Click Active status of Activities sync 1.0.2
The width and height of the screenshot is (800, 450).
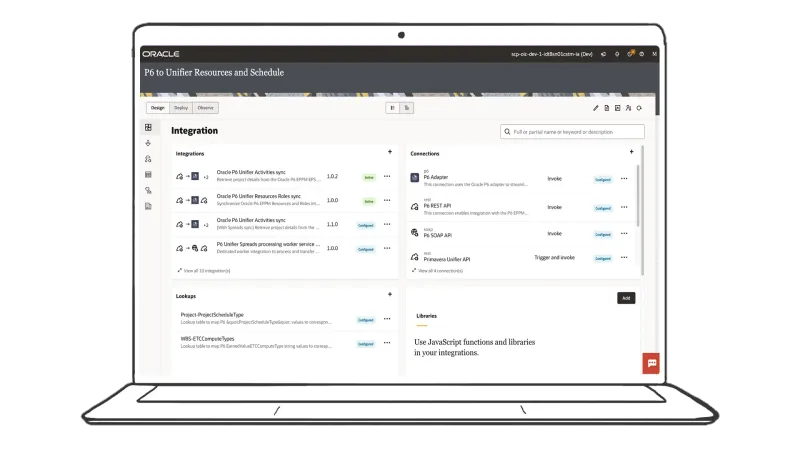[x=369, y=178]
